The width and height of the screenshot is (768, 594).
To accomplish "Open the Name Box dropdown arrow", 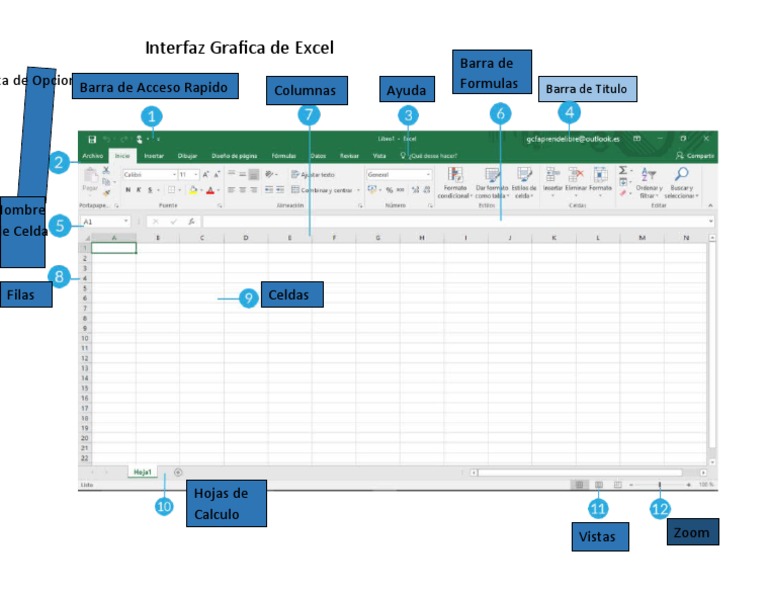I will tap(126, 221).
